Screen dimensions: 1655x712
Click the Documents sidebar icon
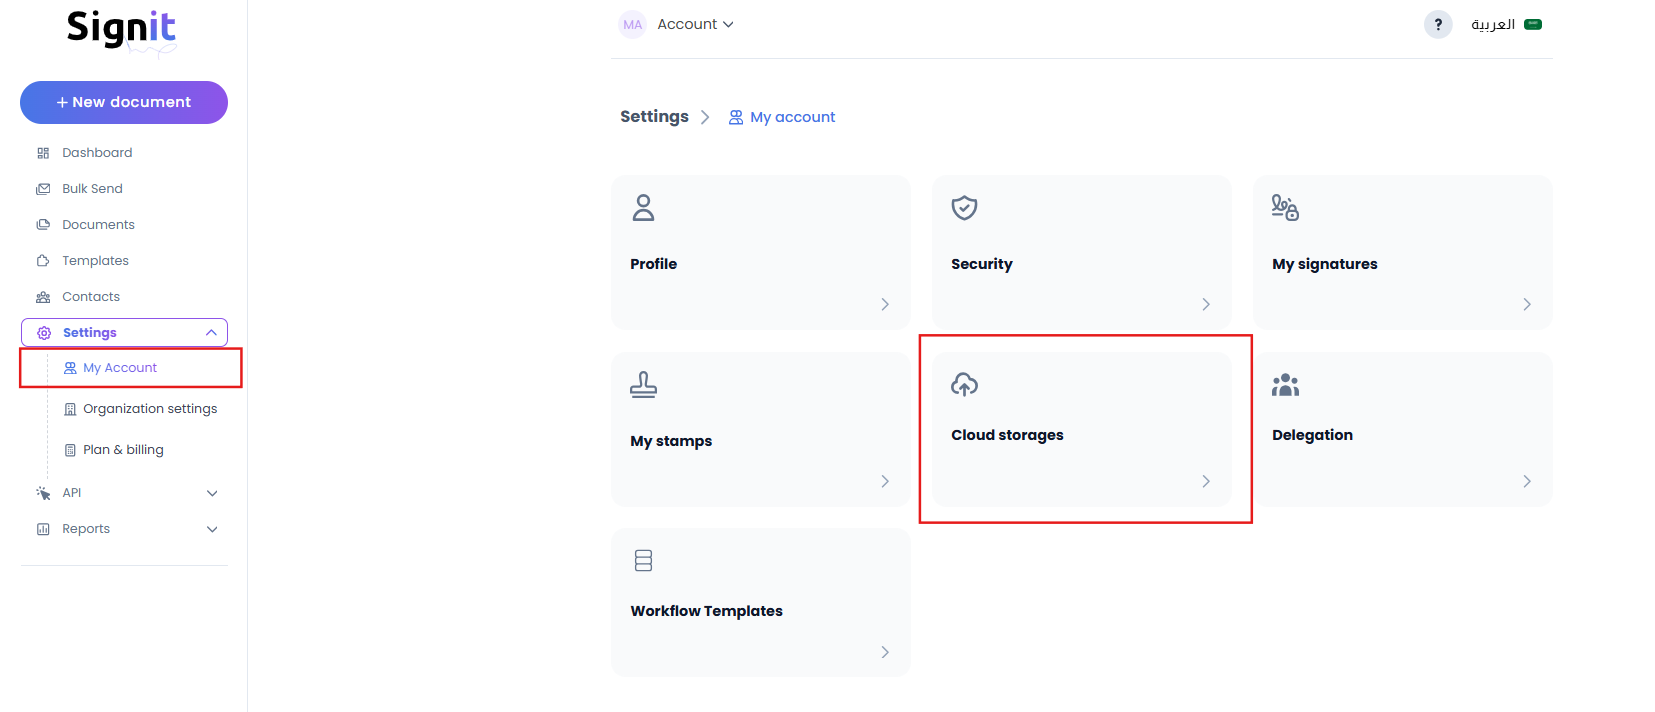pyautogui.click(x=43, y=225)
